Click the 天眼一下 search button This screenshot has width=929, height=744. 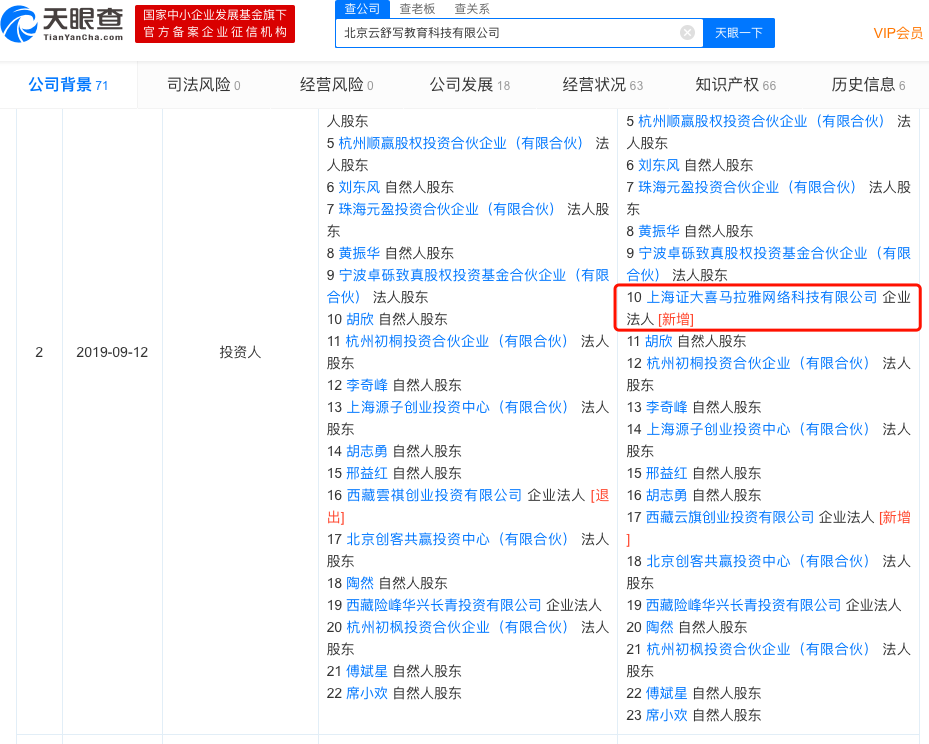click(x=738, y=33)
